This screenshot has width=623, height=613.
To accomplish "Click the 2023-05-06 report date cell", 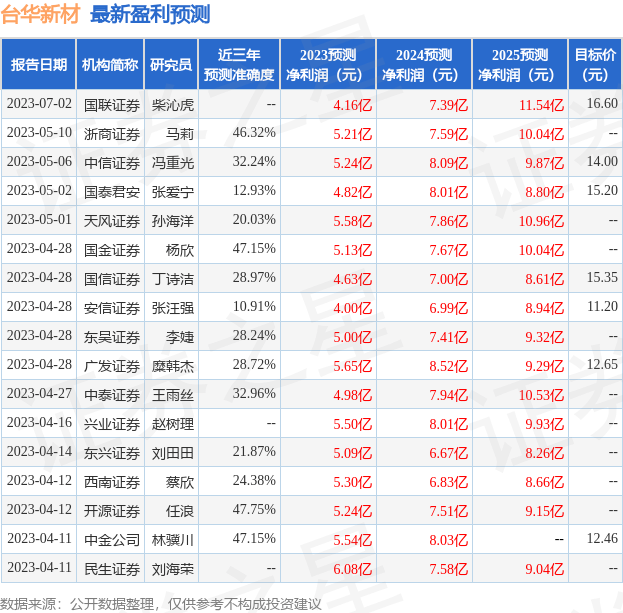I will [x=39, y=162].
